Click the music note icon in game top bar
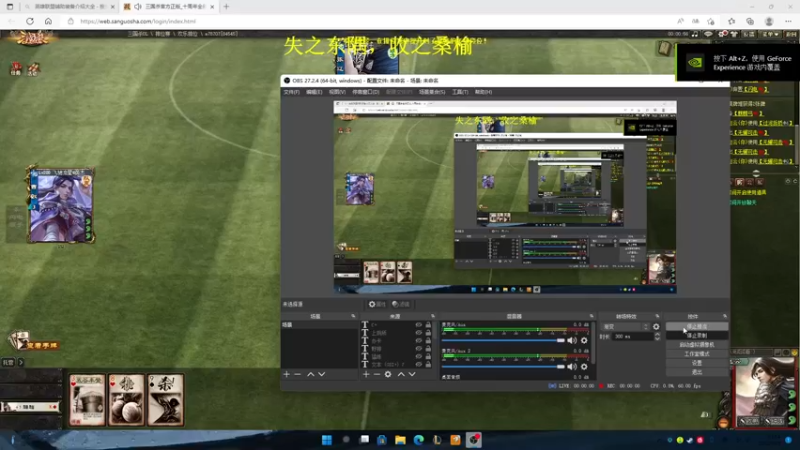Viewport: 800px width, 450px height. click(x=694, y=34)
